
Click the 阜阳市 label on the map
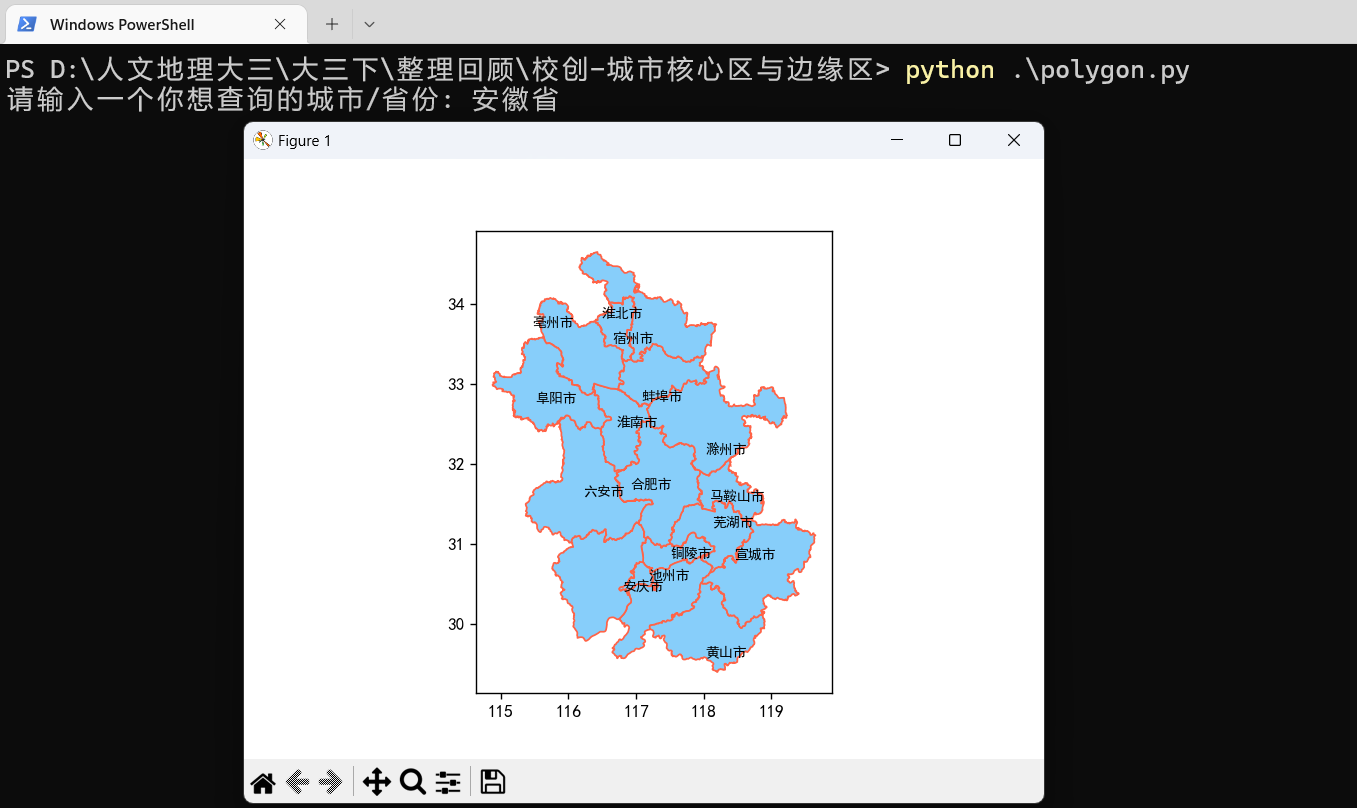(x=556, y=398)
